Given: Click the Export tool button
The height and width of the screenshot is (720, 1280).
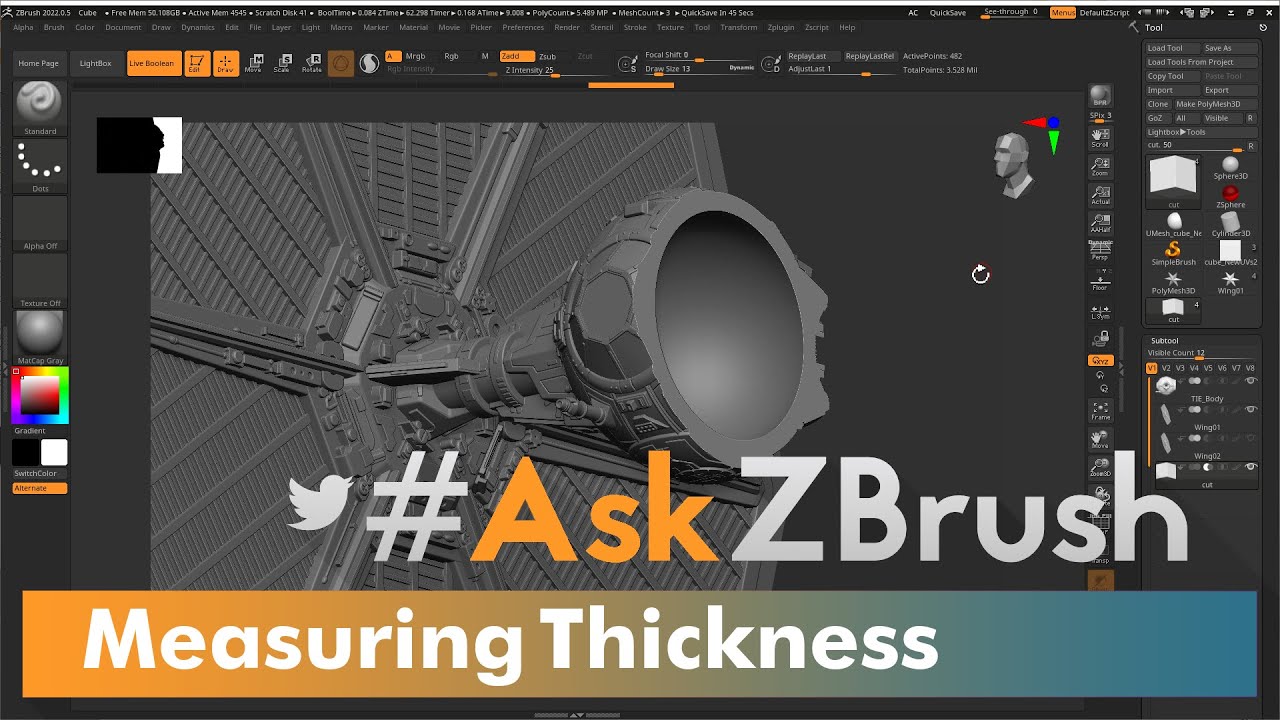Looking at the screenshot, I should coord(1230,90).
